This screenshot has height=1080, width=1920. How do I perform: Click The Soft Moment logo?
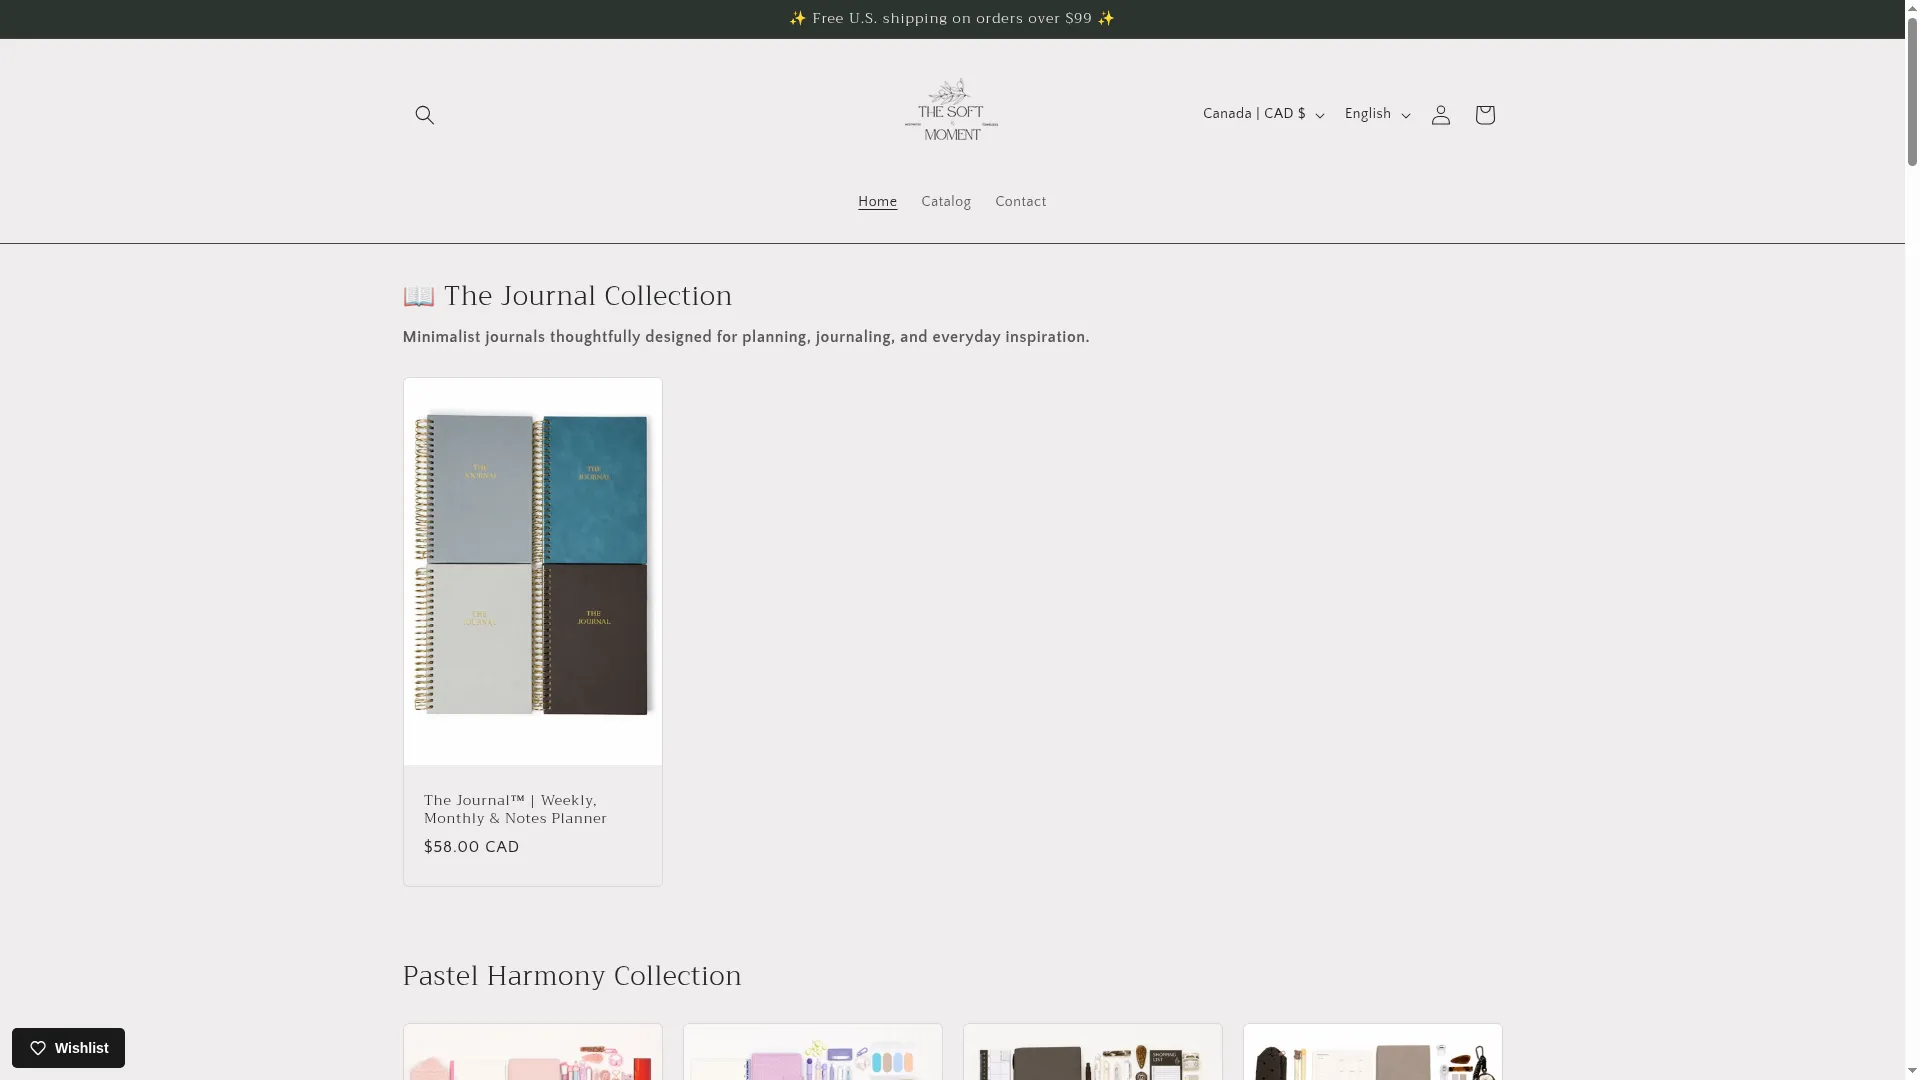click(x=951, y=109)
